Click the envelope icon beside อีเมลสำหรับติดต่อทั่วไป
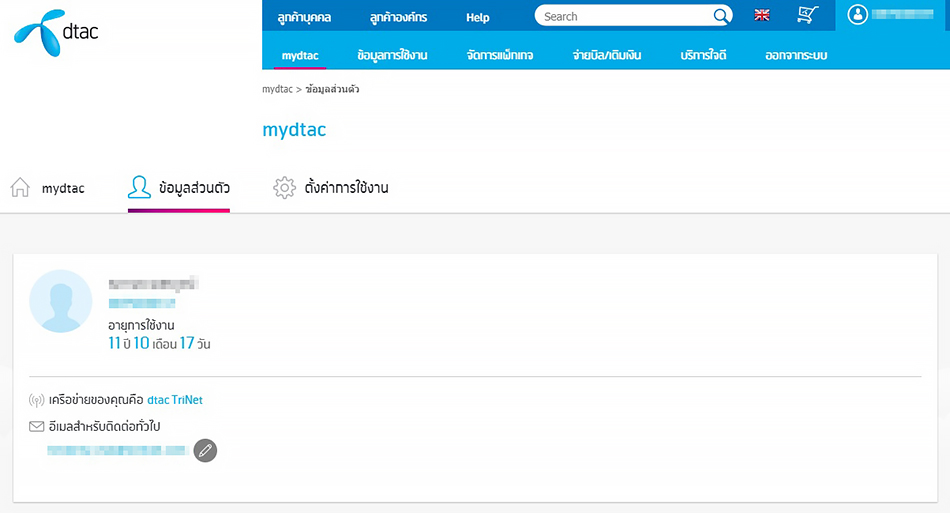Image resolution: width=950 pixels, height=513 pixels. click(x=36, y=426)
